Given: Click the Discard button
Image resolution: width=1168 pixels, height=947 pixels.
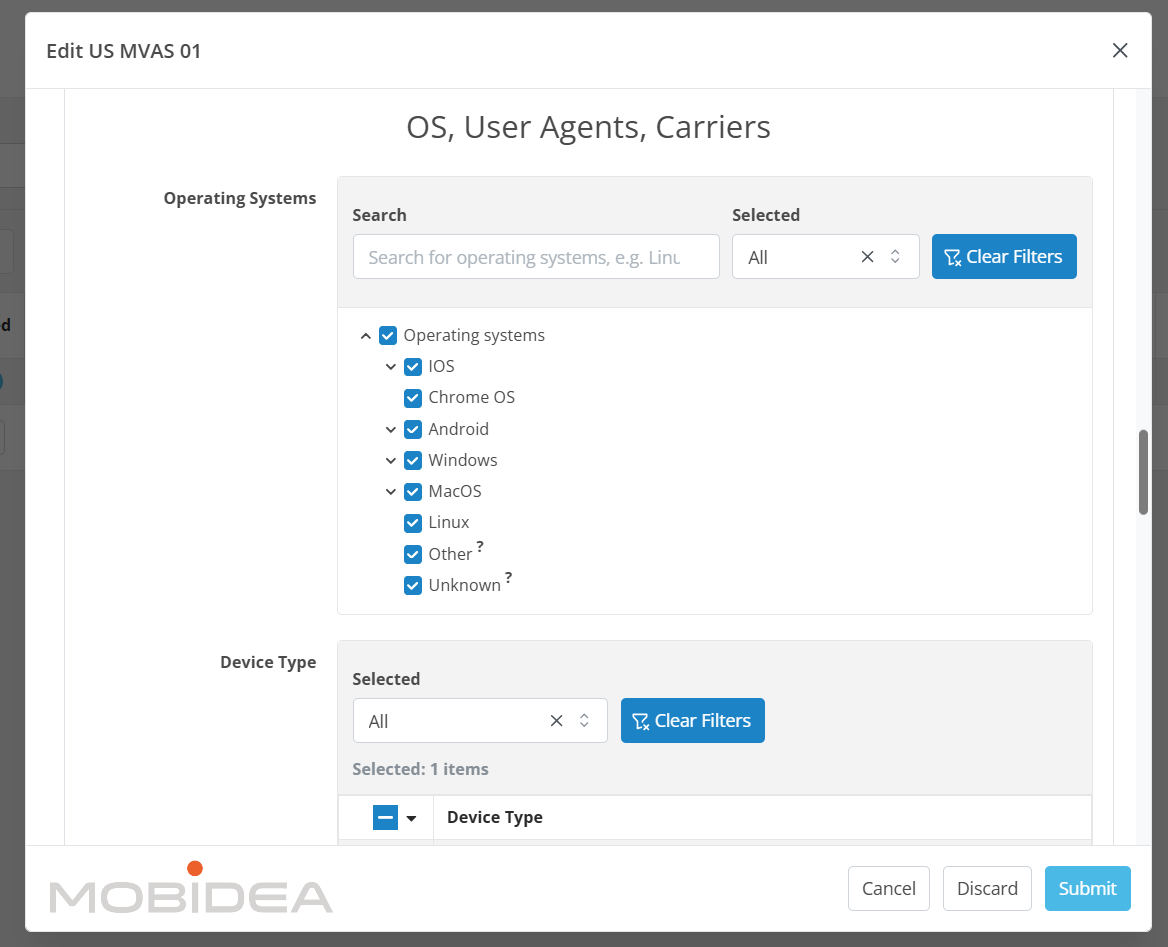Looking at the screenshot, I should pos(986,888).
